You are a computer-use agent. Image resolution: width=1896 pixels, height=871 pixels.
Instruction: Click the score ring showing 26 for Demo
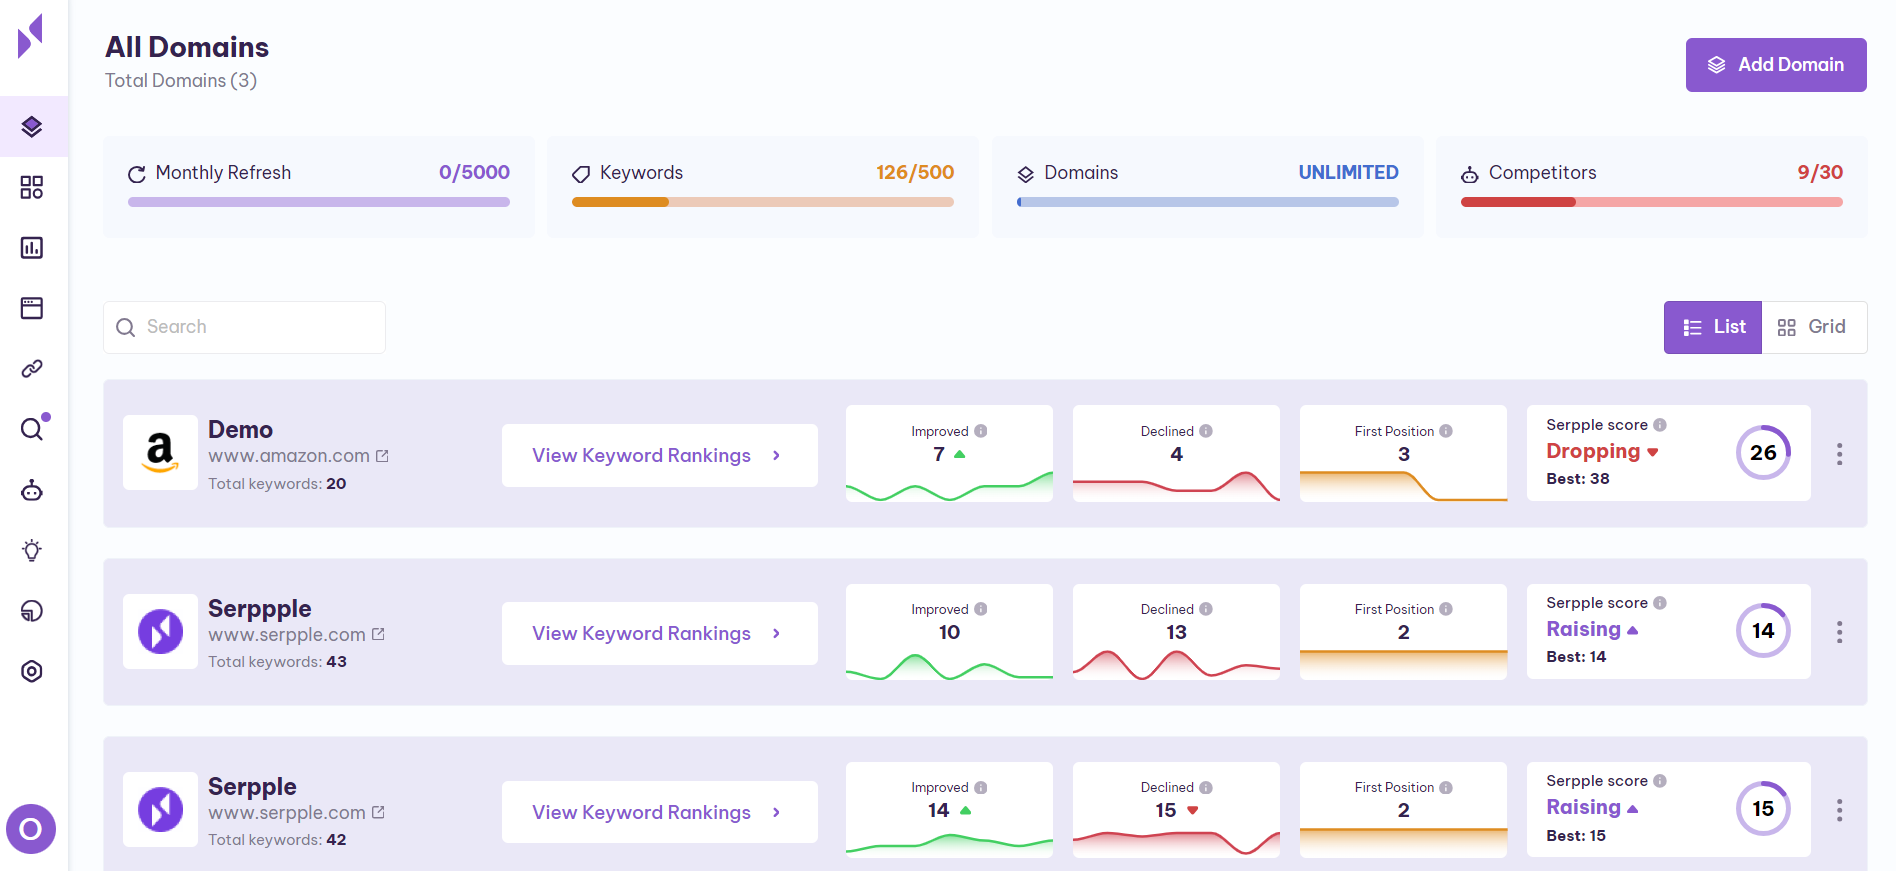point(1763,453)
